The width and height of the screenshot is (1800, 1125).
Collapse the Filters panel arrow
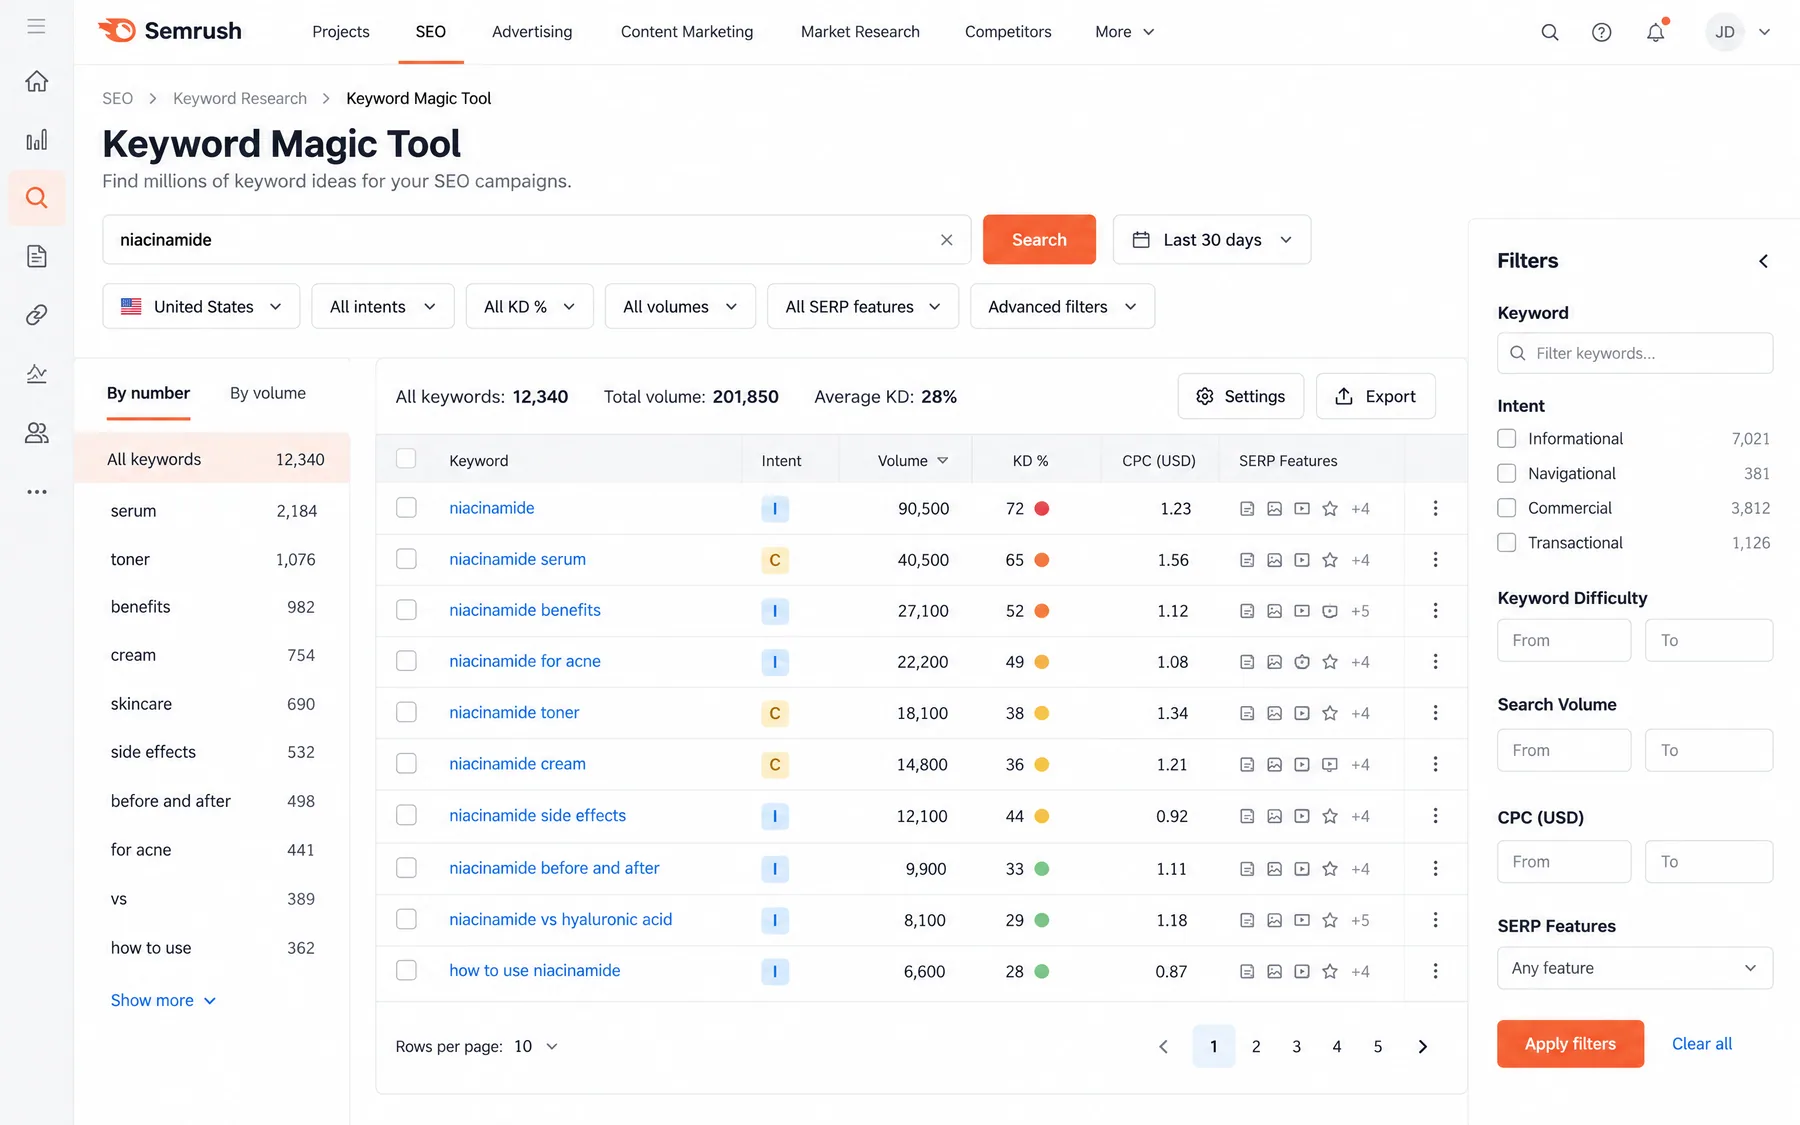pos(1763,261)
